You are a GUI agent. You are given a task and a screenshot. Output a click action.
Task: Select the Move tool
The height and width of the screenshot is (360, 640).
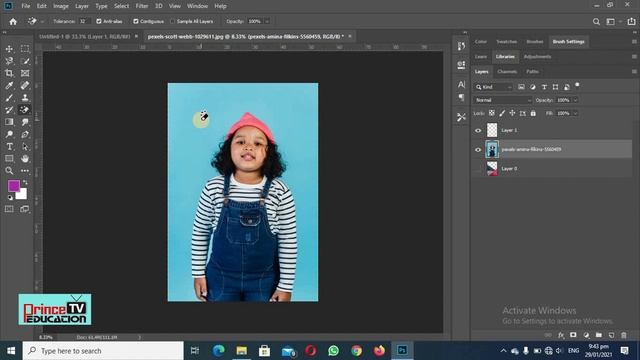[x=9, y=49]
